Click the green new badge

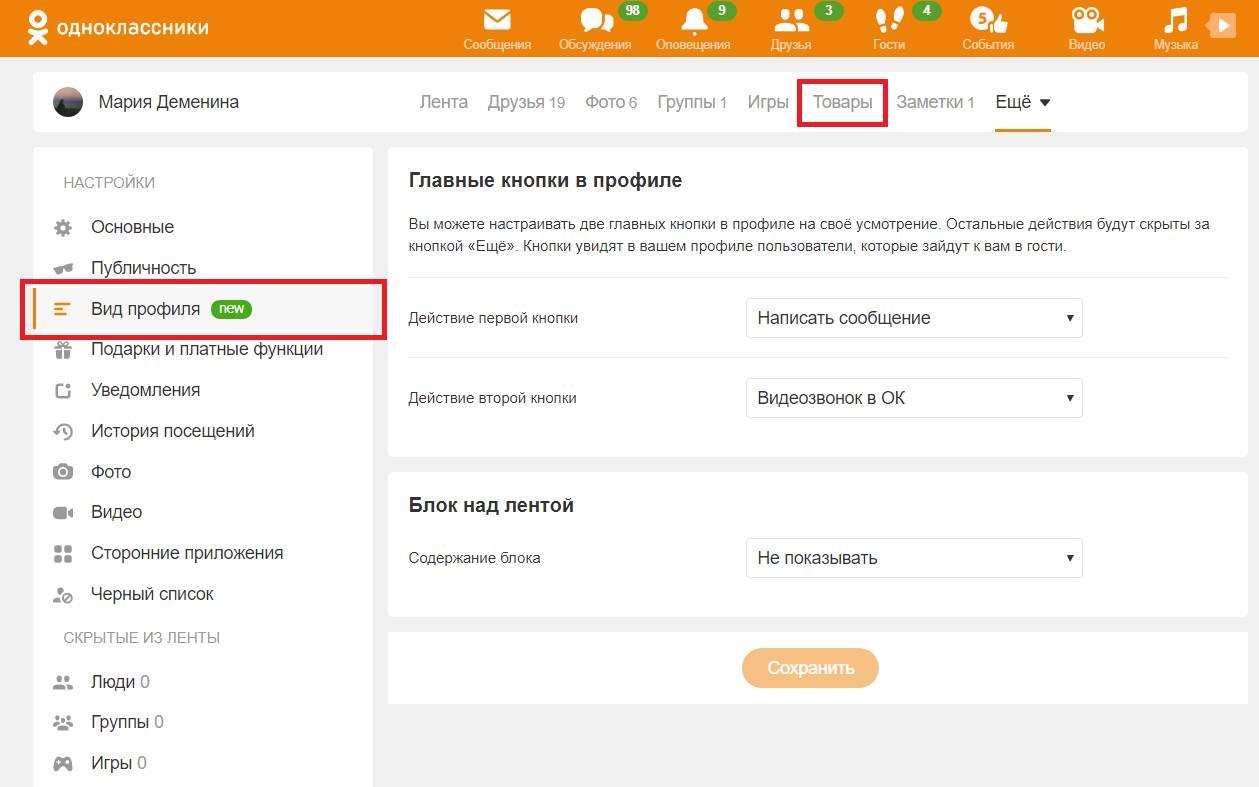tap(232, 309)
